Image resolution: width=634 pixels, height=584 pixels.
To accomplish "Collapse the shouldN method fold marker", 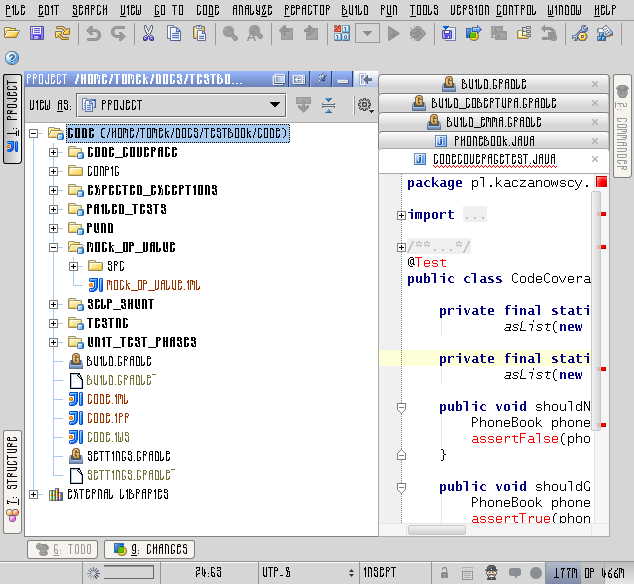I will 401,408.
